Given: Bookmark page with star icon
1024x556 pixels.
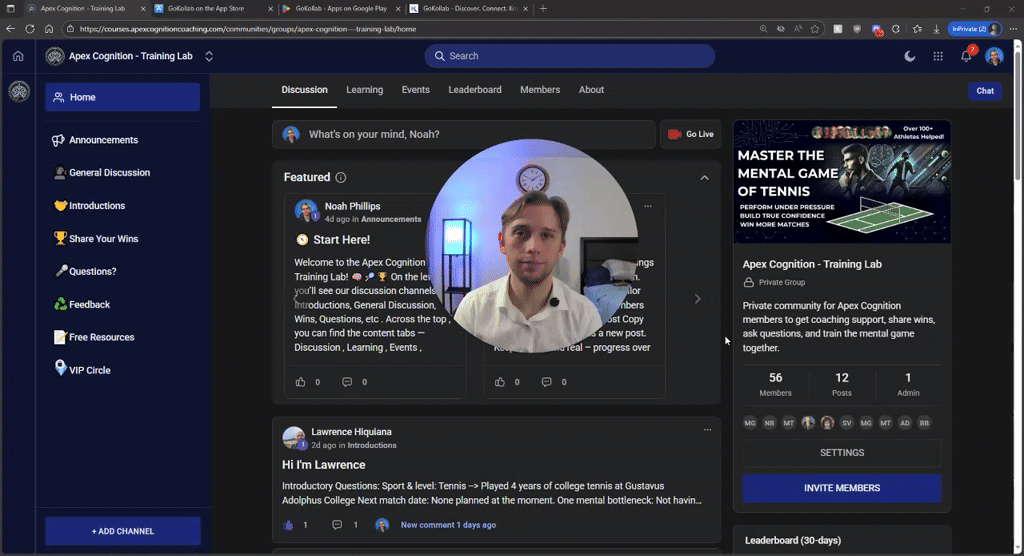Looking at the screenshot, I should coord(815,29).
